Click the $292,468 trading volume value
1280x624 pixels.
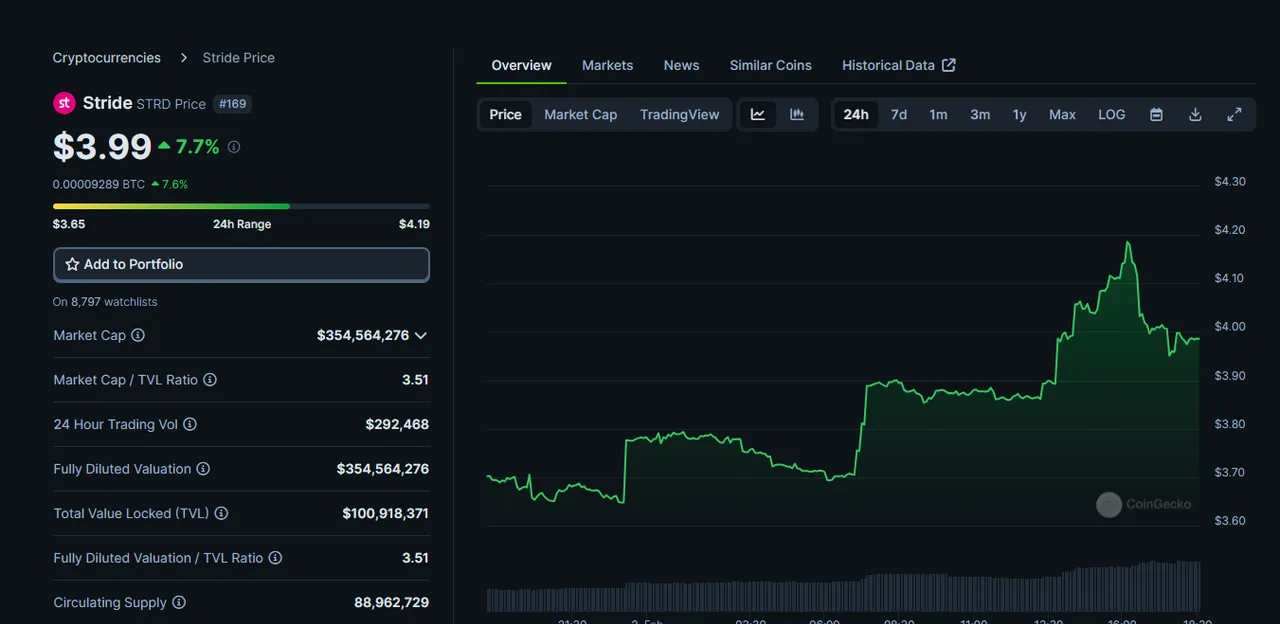(397, 425)
